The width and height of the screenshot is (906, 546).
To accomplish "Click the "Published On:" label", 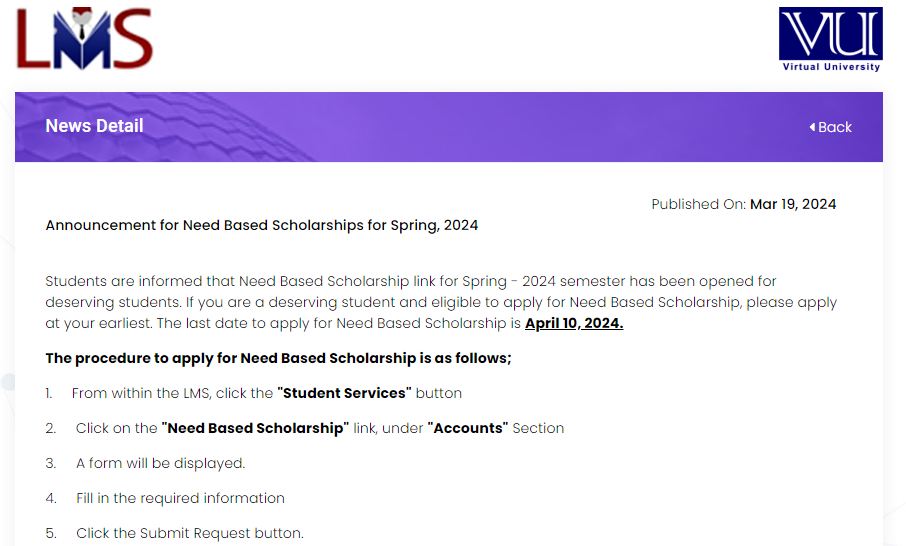I will coord(699,204).
